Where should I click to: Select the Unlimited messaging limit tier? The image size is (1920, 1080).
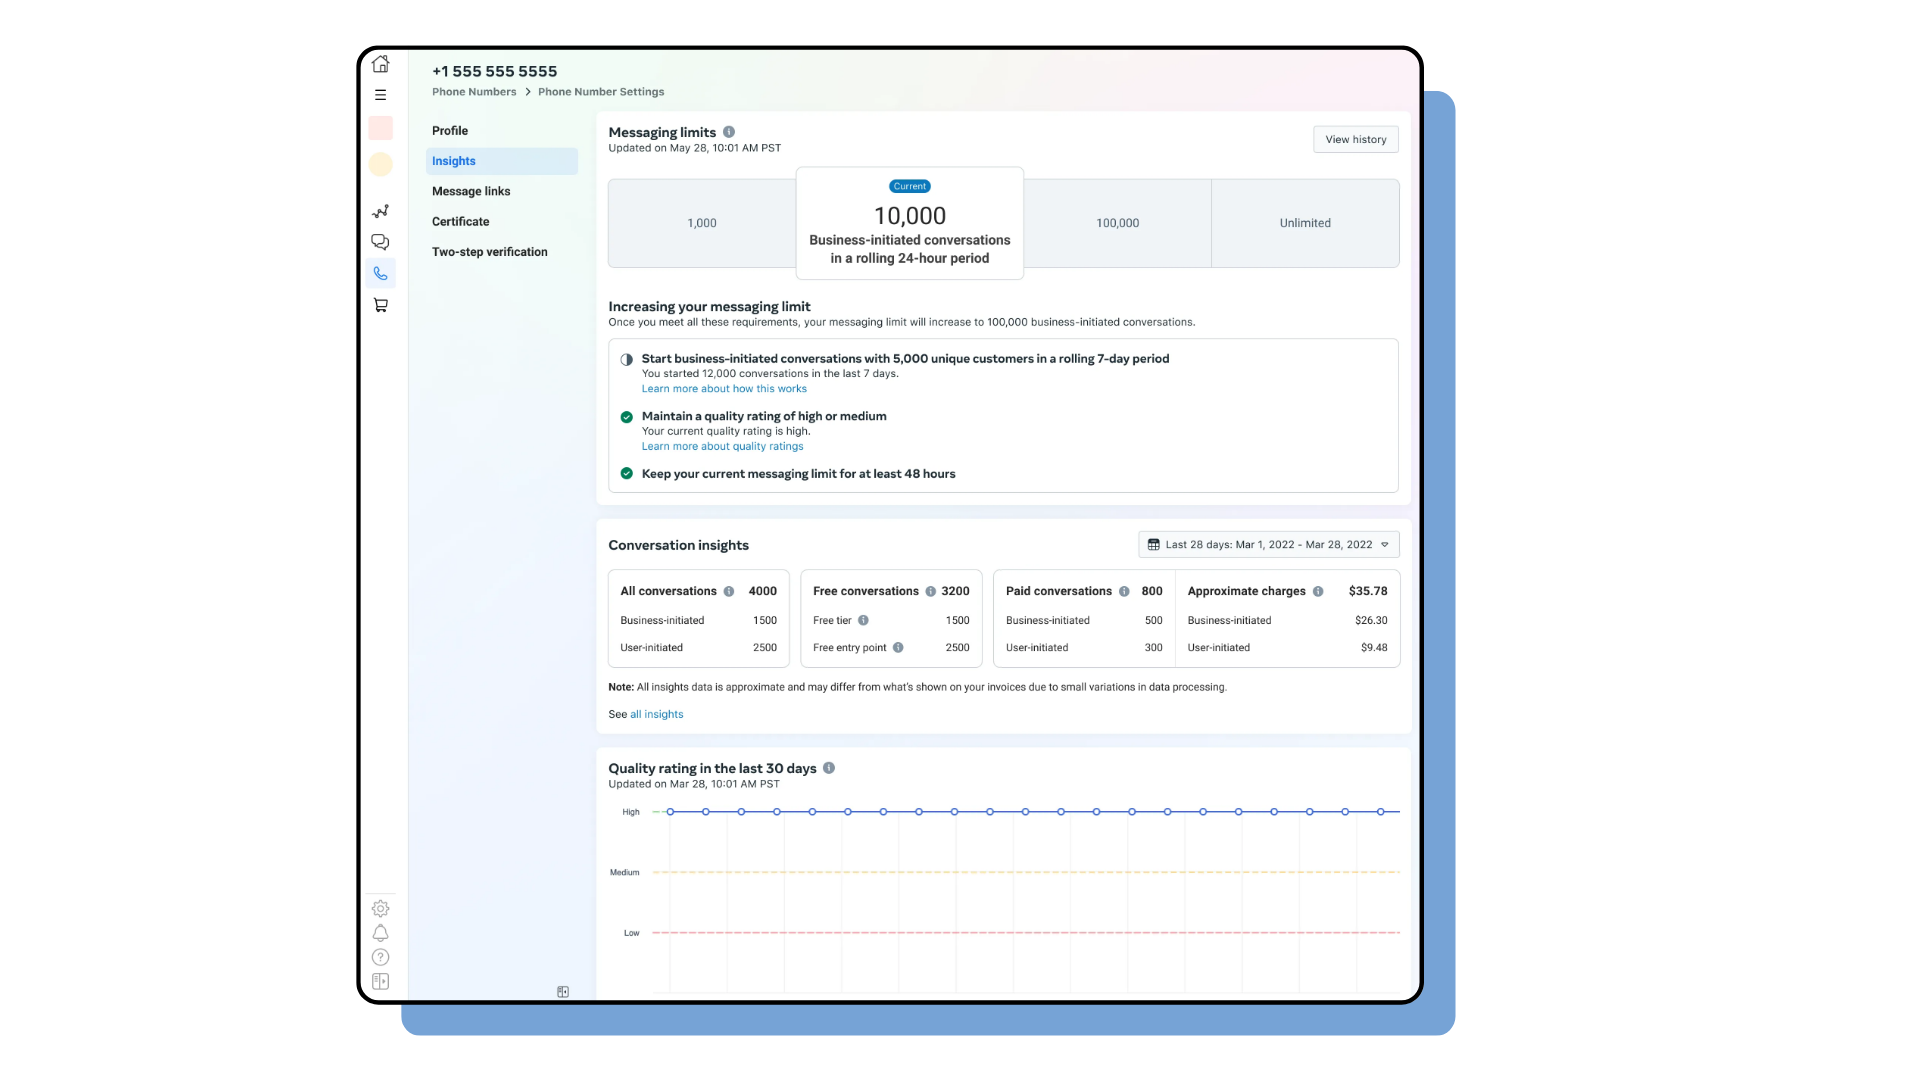1305,222
